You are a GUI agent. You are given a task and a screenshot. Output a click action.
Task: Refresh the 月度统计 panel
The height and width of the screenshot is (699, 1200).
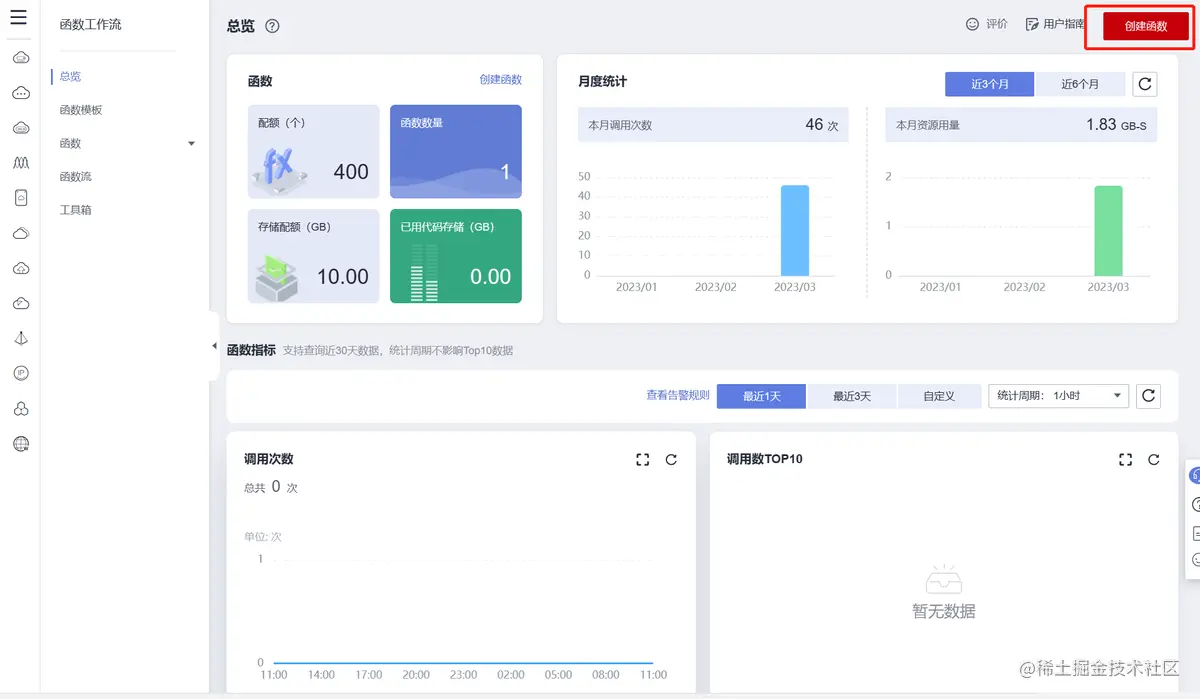click(1145, 84)
